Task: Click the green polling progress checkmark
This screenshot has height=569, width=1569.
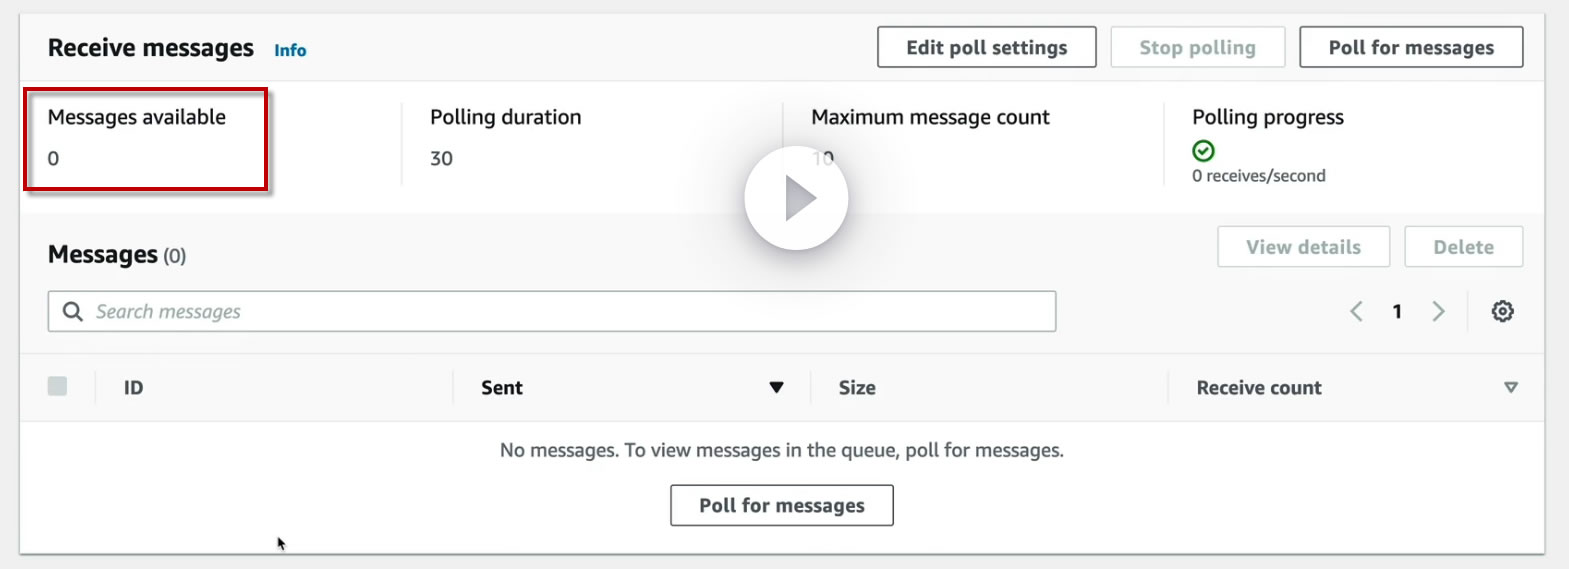Action: pyautogui.click(x=1203, y=151)
